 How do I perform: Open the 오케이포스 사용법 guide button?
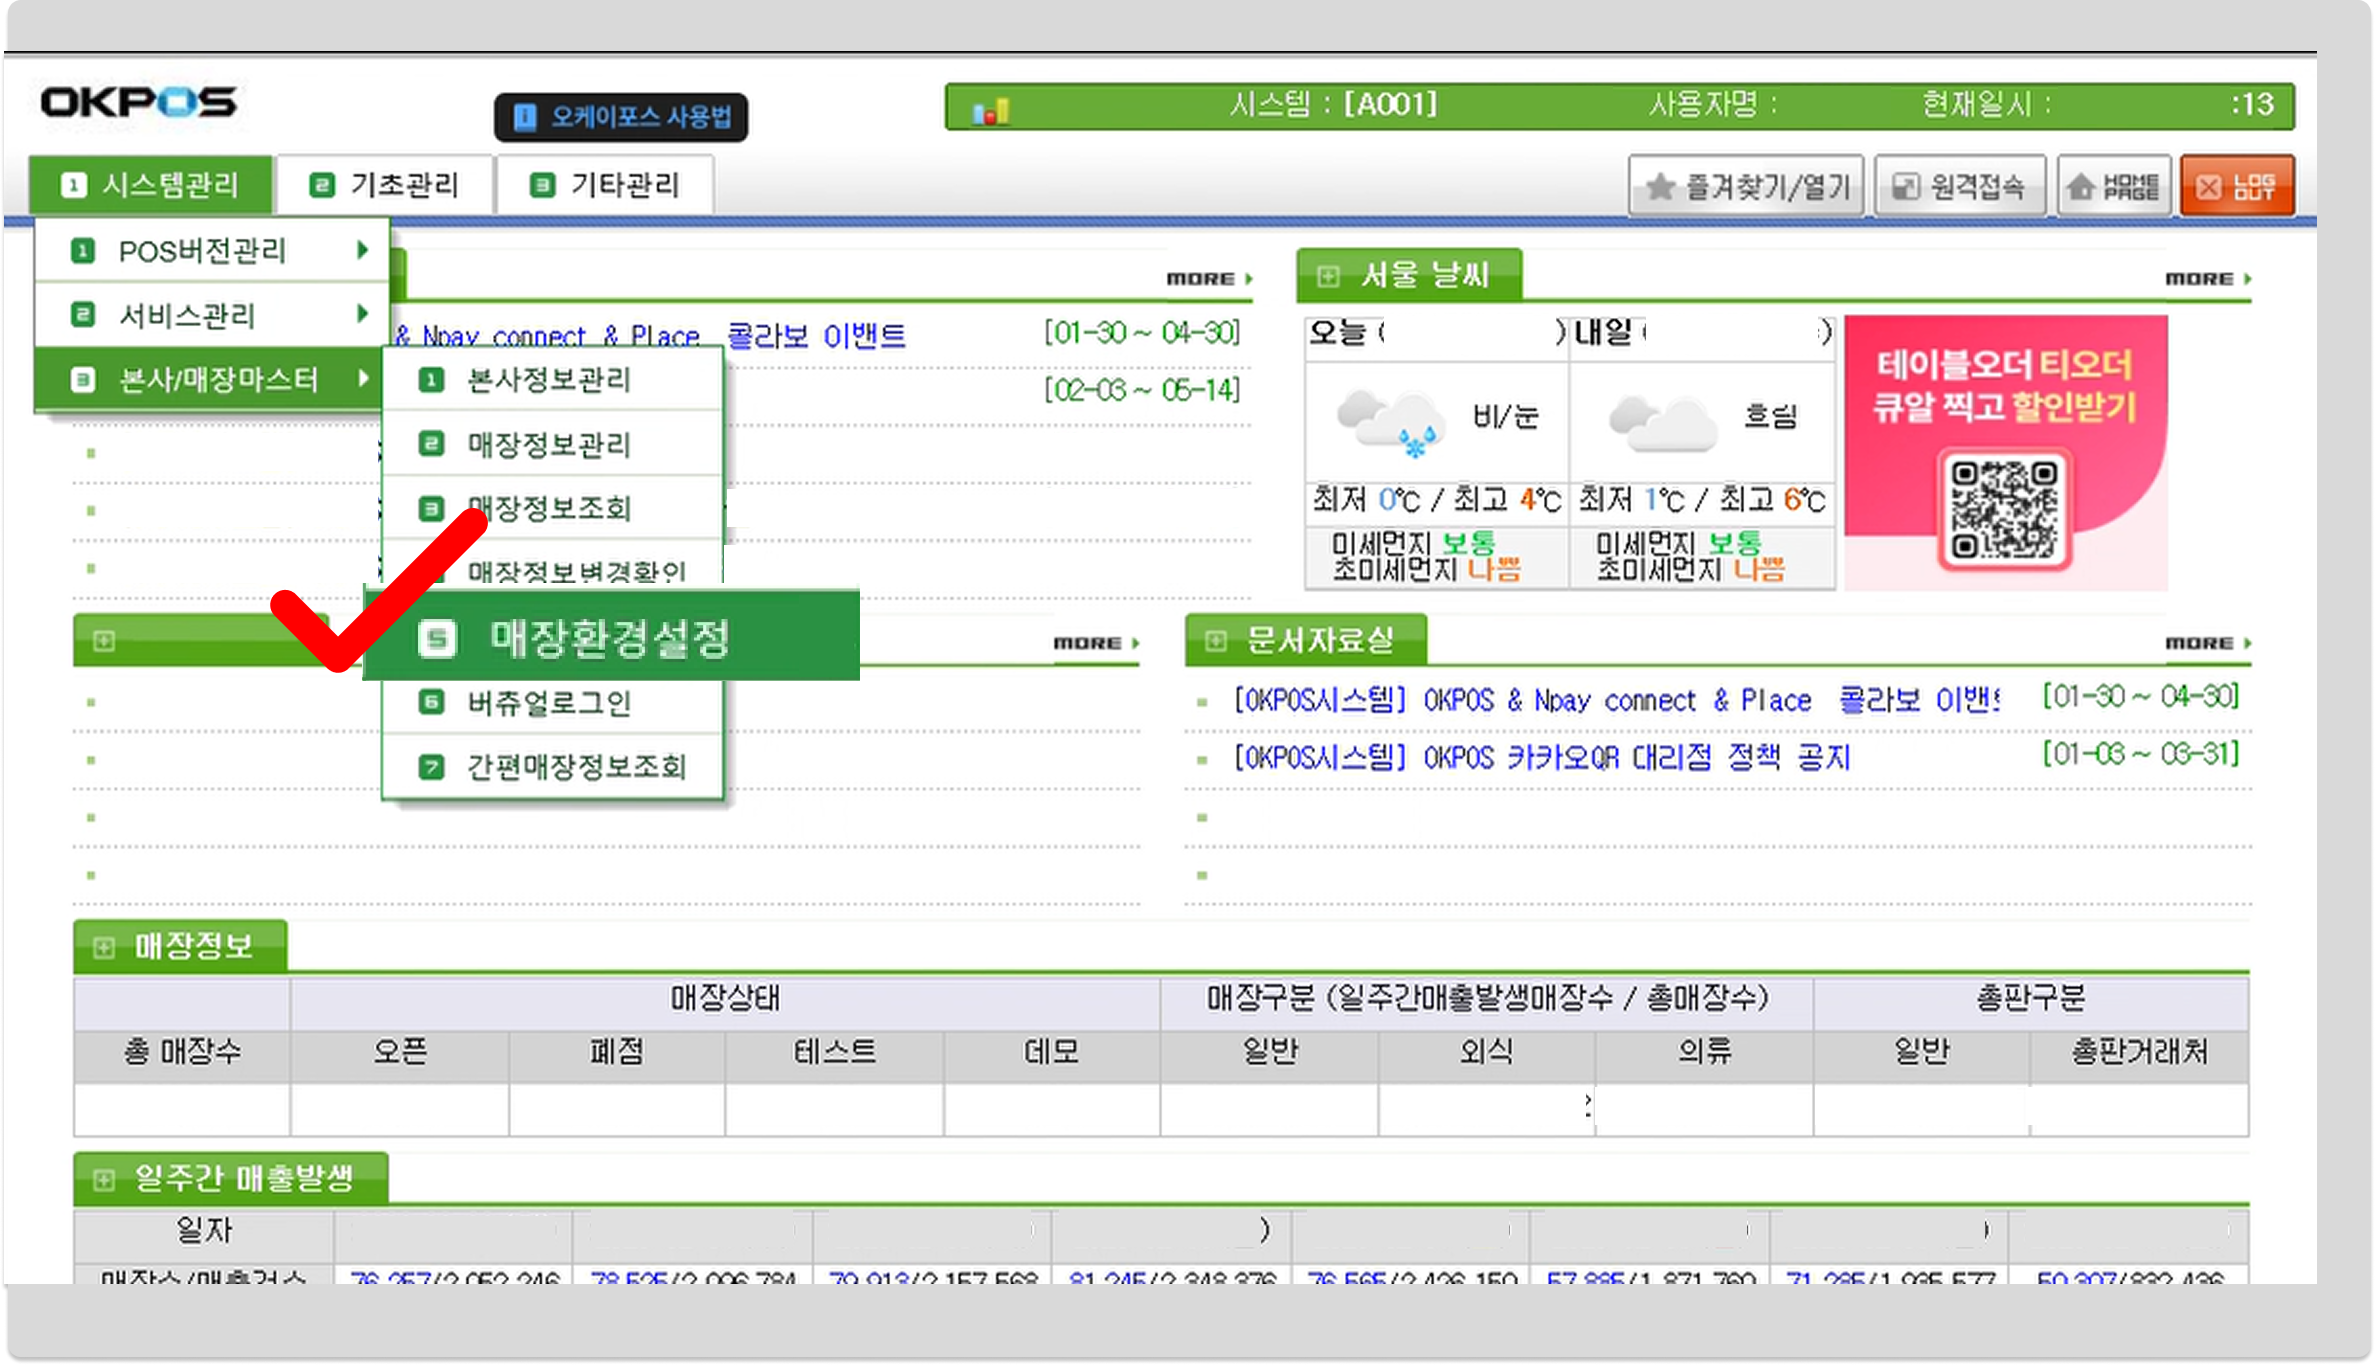(621, 117)
